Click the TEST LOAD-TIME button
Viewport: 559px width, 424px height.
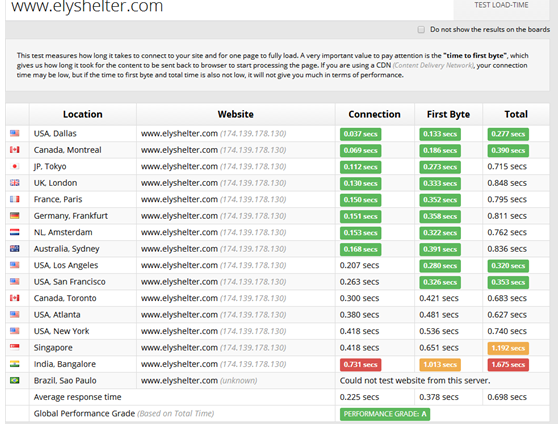(x=501, y=6)
